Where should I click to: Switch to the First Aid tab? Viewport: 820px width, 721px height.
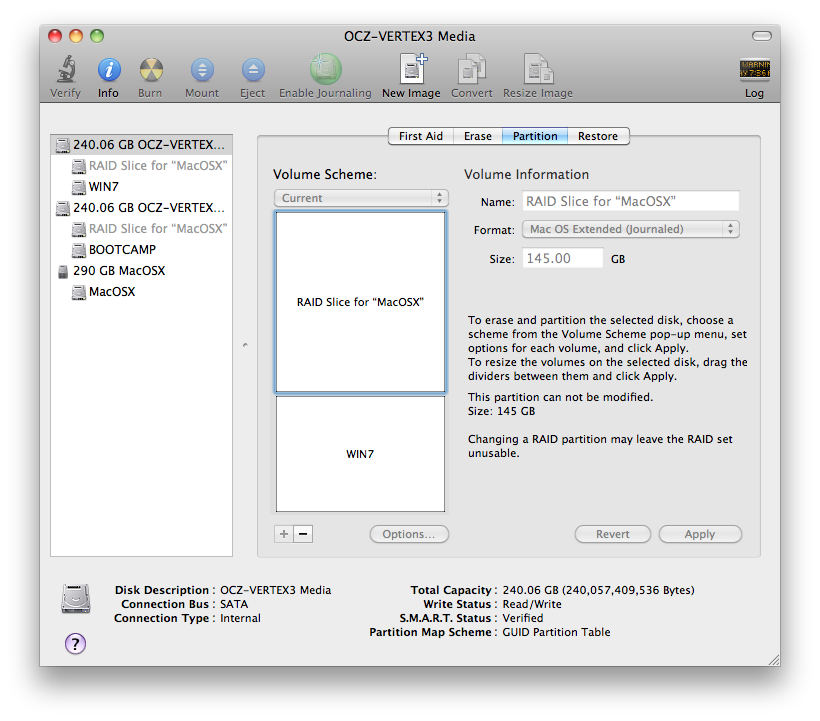pos(420,136)
